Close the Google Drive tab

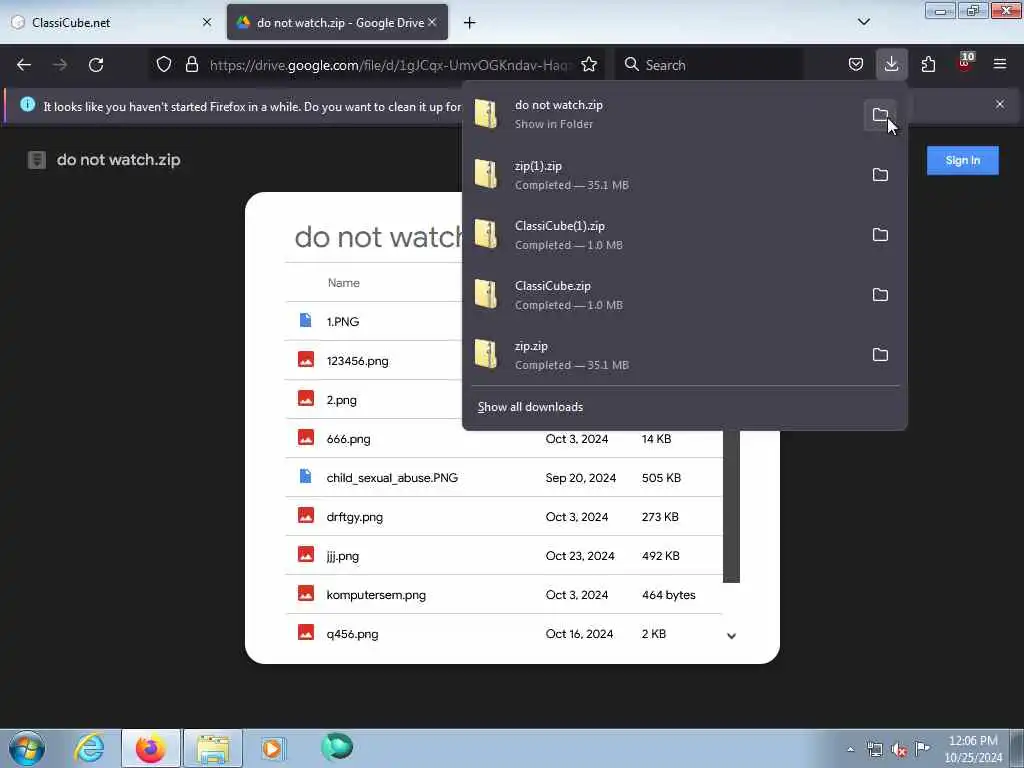432,23
